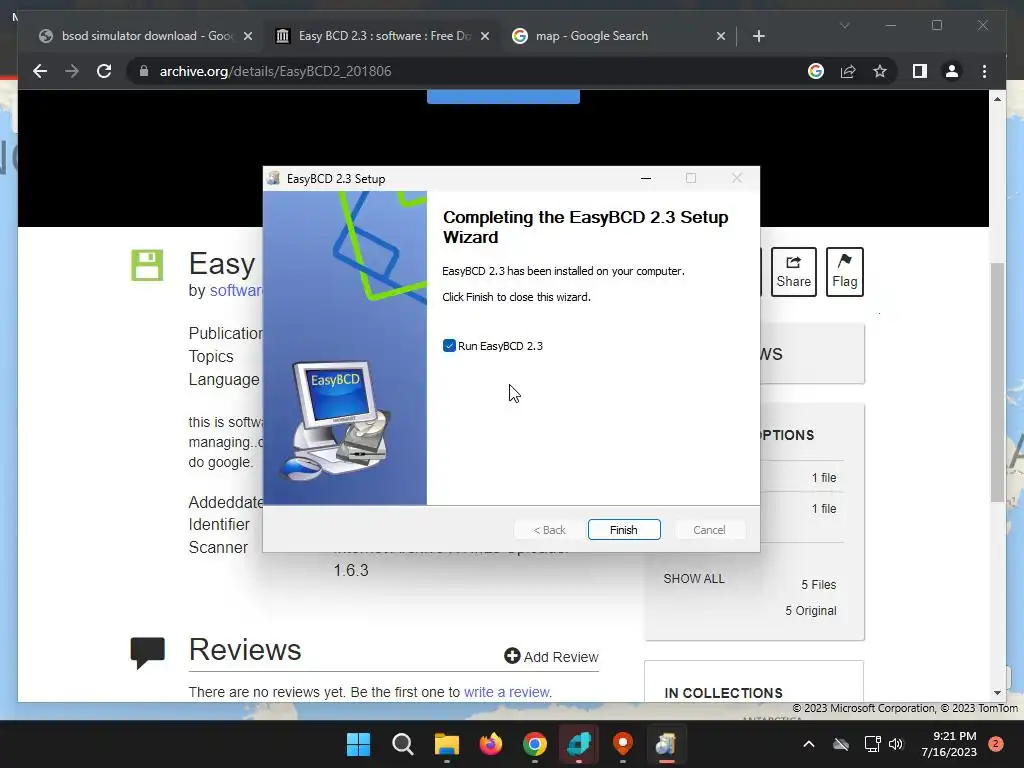
Task: Click Share button on archive page
Action: (793, 272)
